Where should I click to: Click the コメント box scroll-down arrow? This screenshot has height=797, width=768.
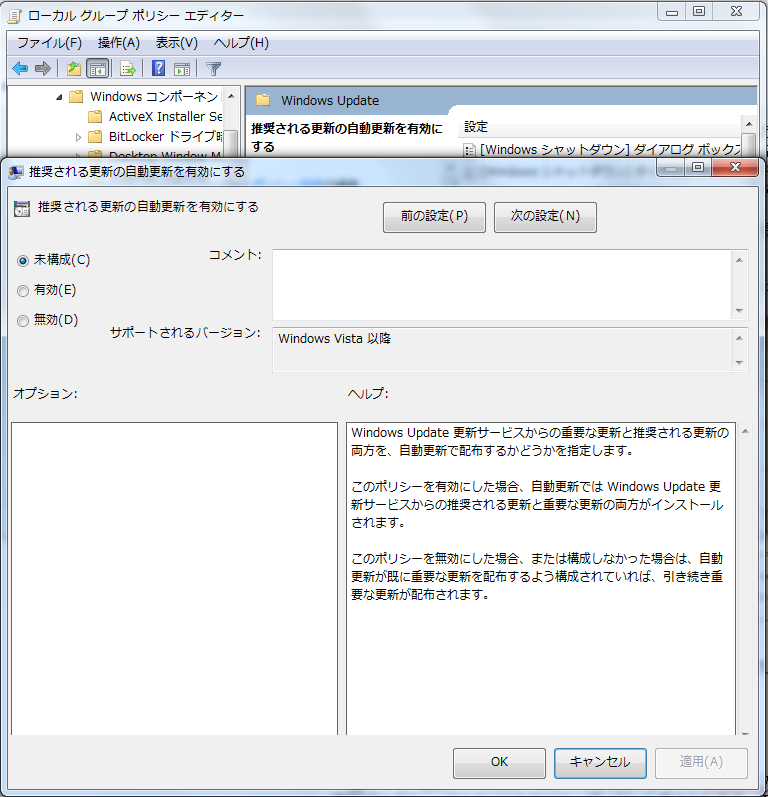(x=740, y=310)
